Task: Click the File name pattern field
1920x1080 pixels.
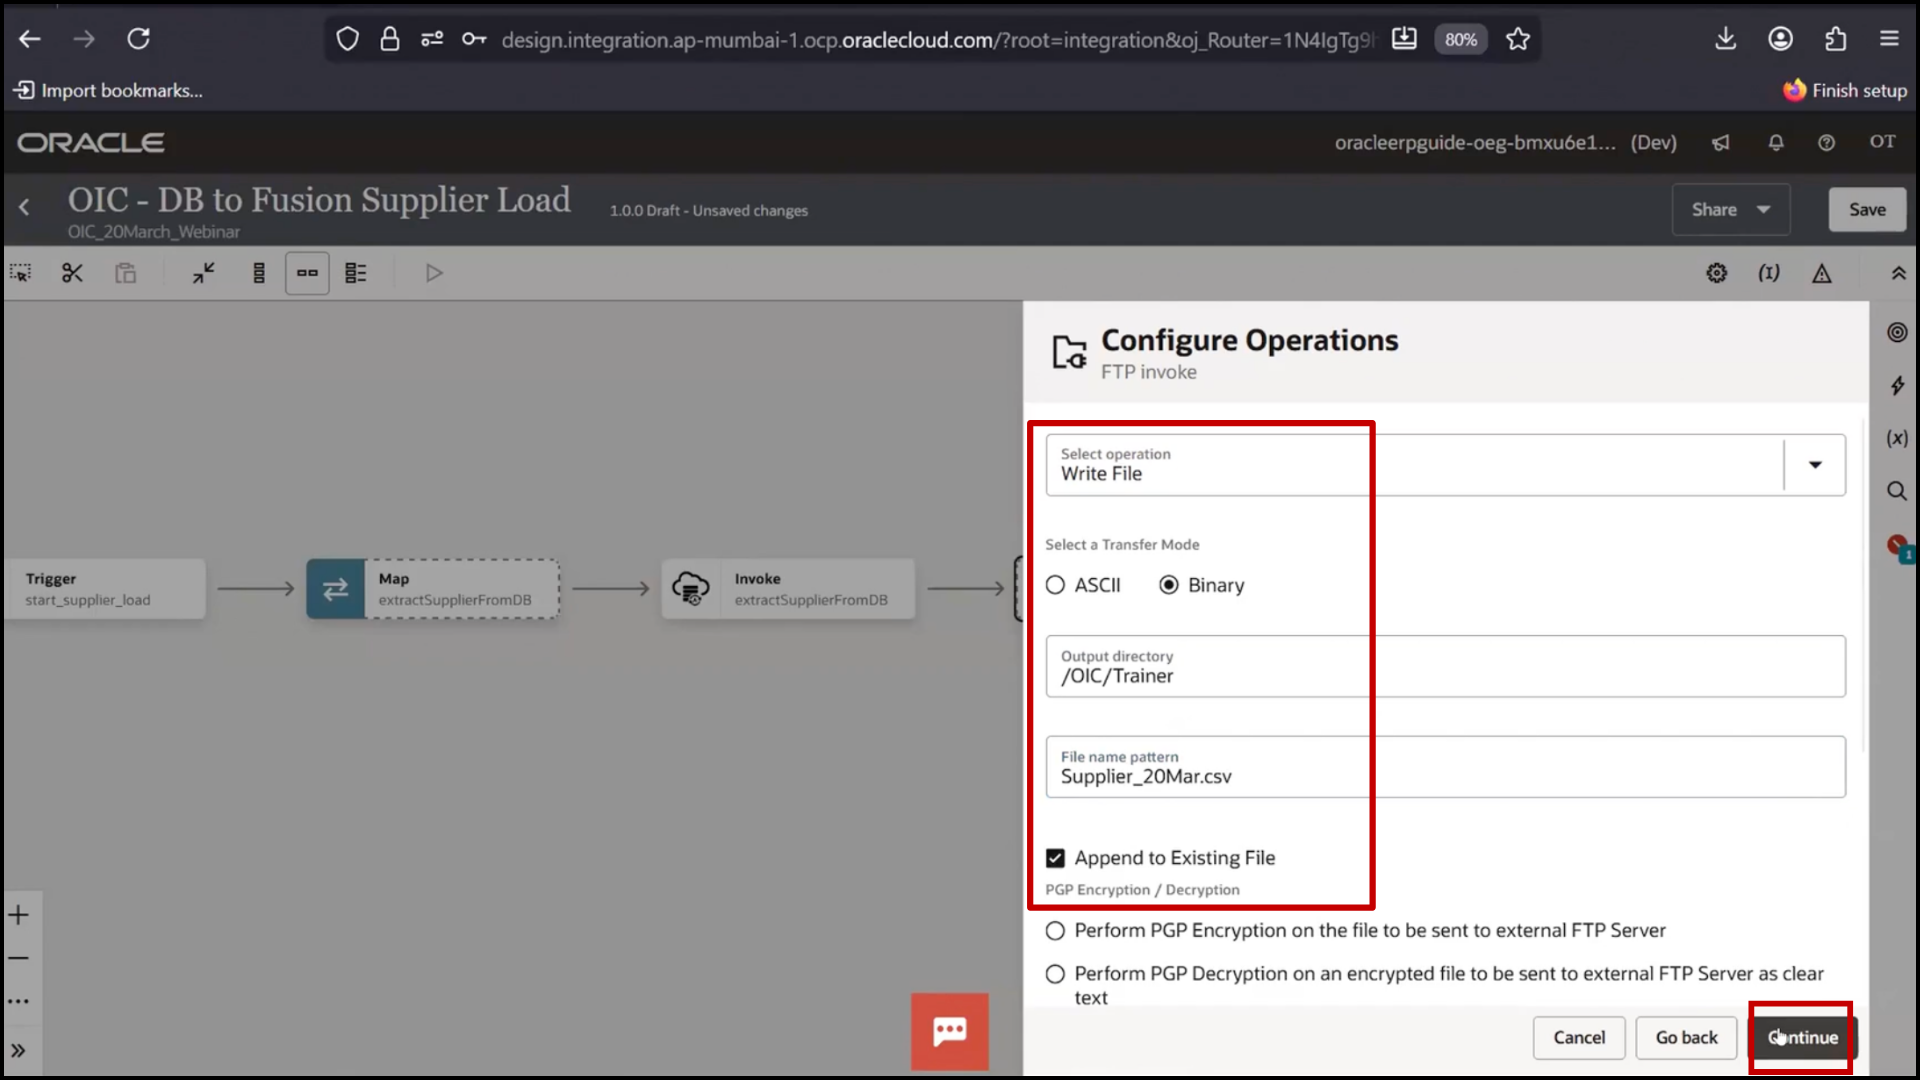Action: point(1445,767)
